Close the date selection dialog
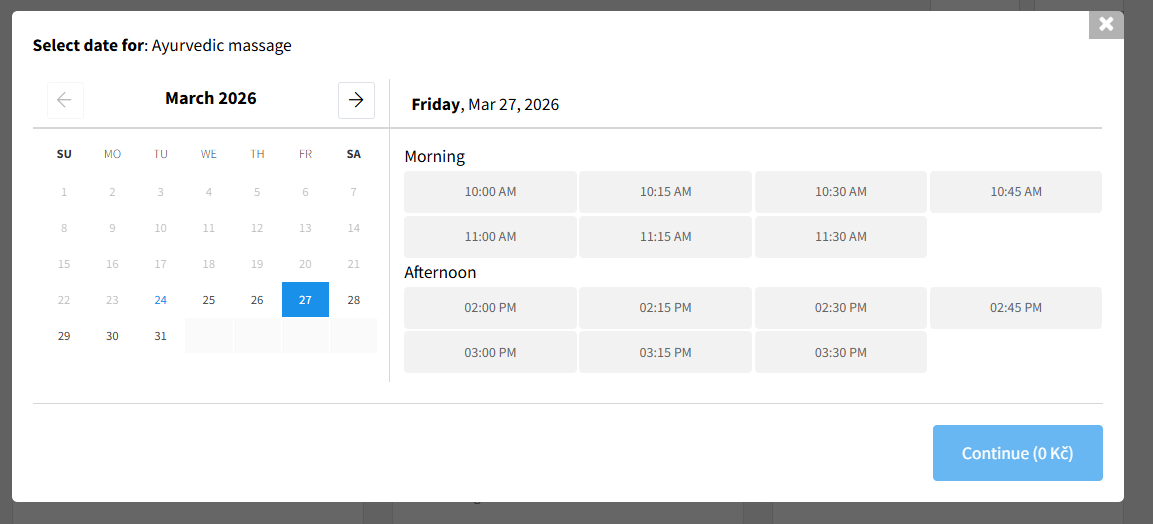The width and height of the screenshot is (1153, 524). [x=1106, y=24]
